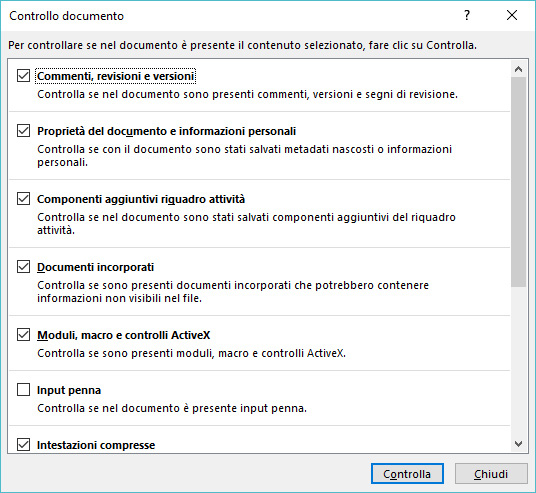Click the Controlla button

tap(407, 474)
